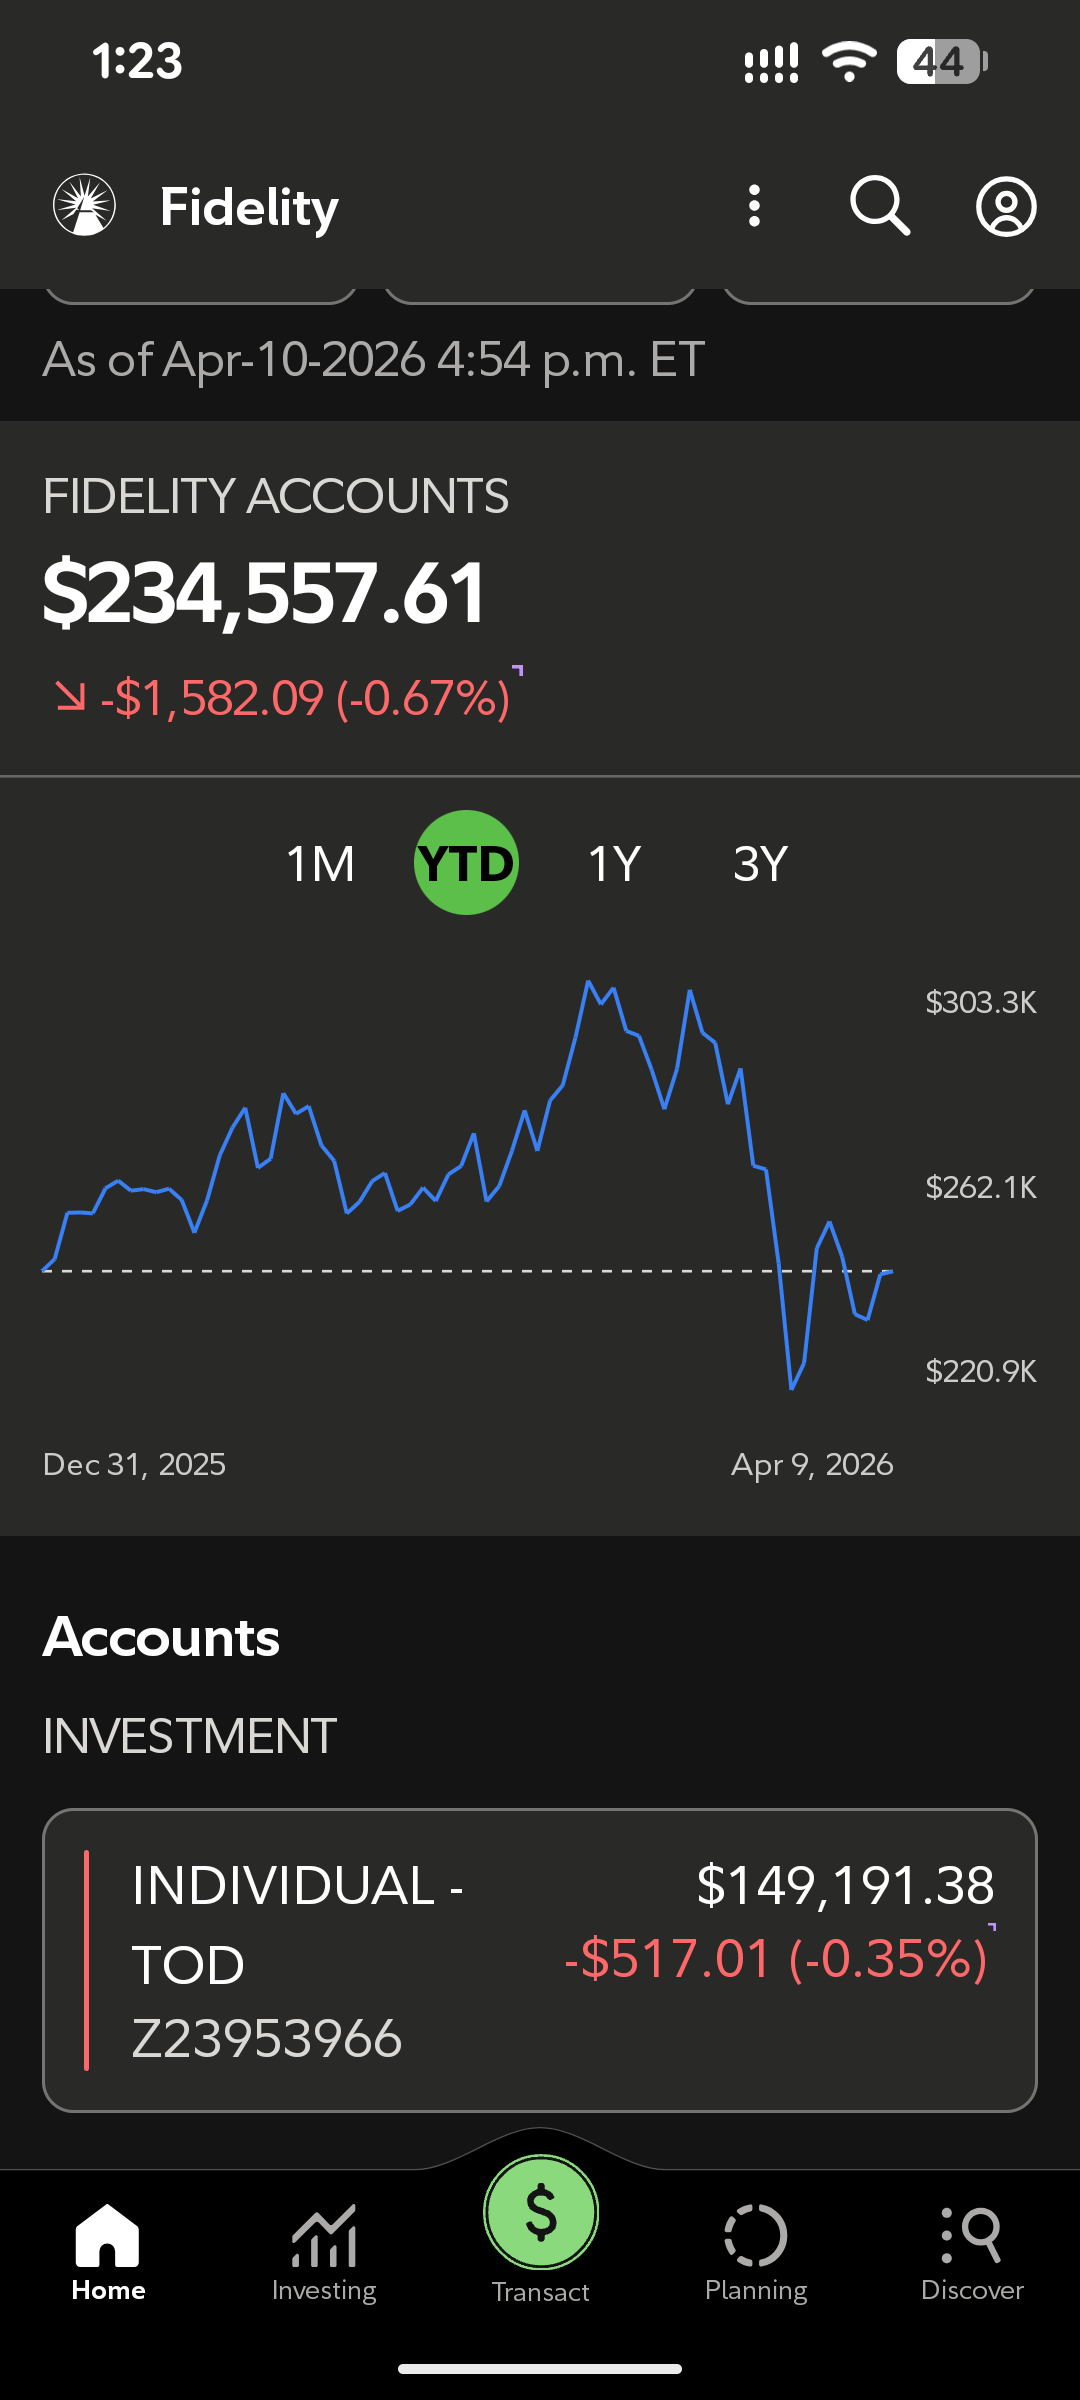Open the search magnifier icon

(x=880, y=206)
